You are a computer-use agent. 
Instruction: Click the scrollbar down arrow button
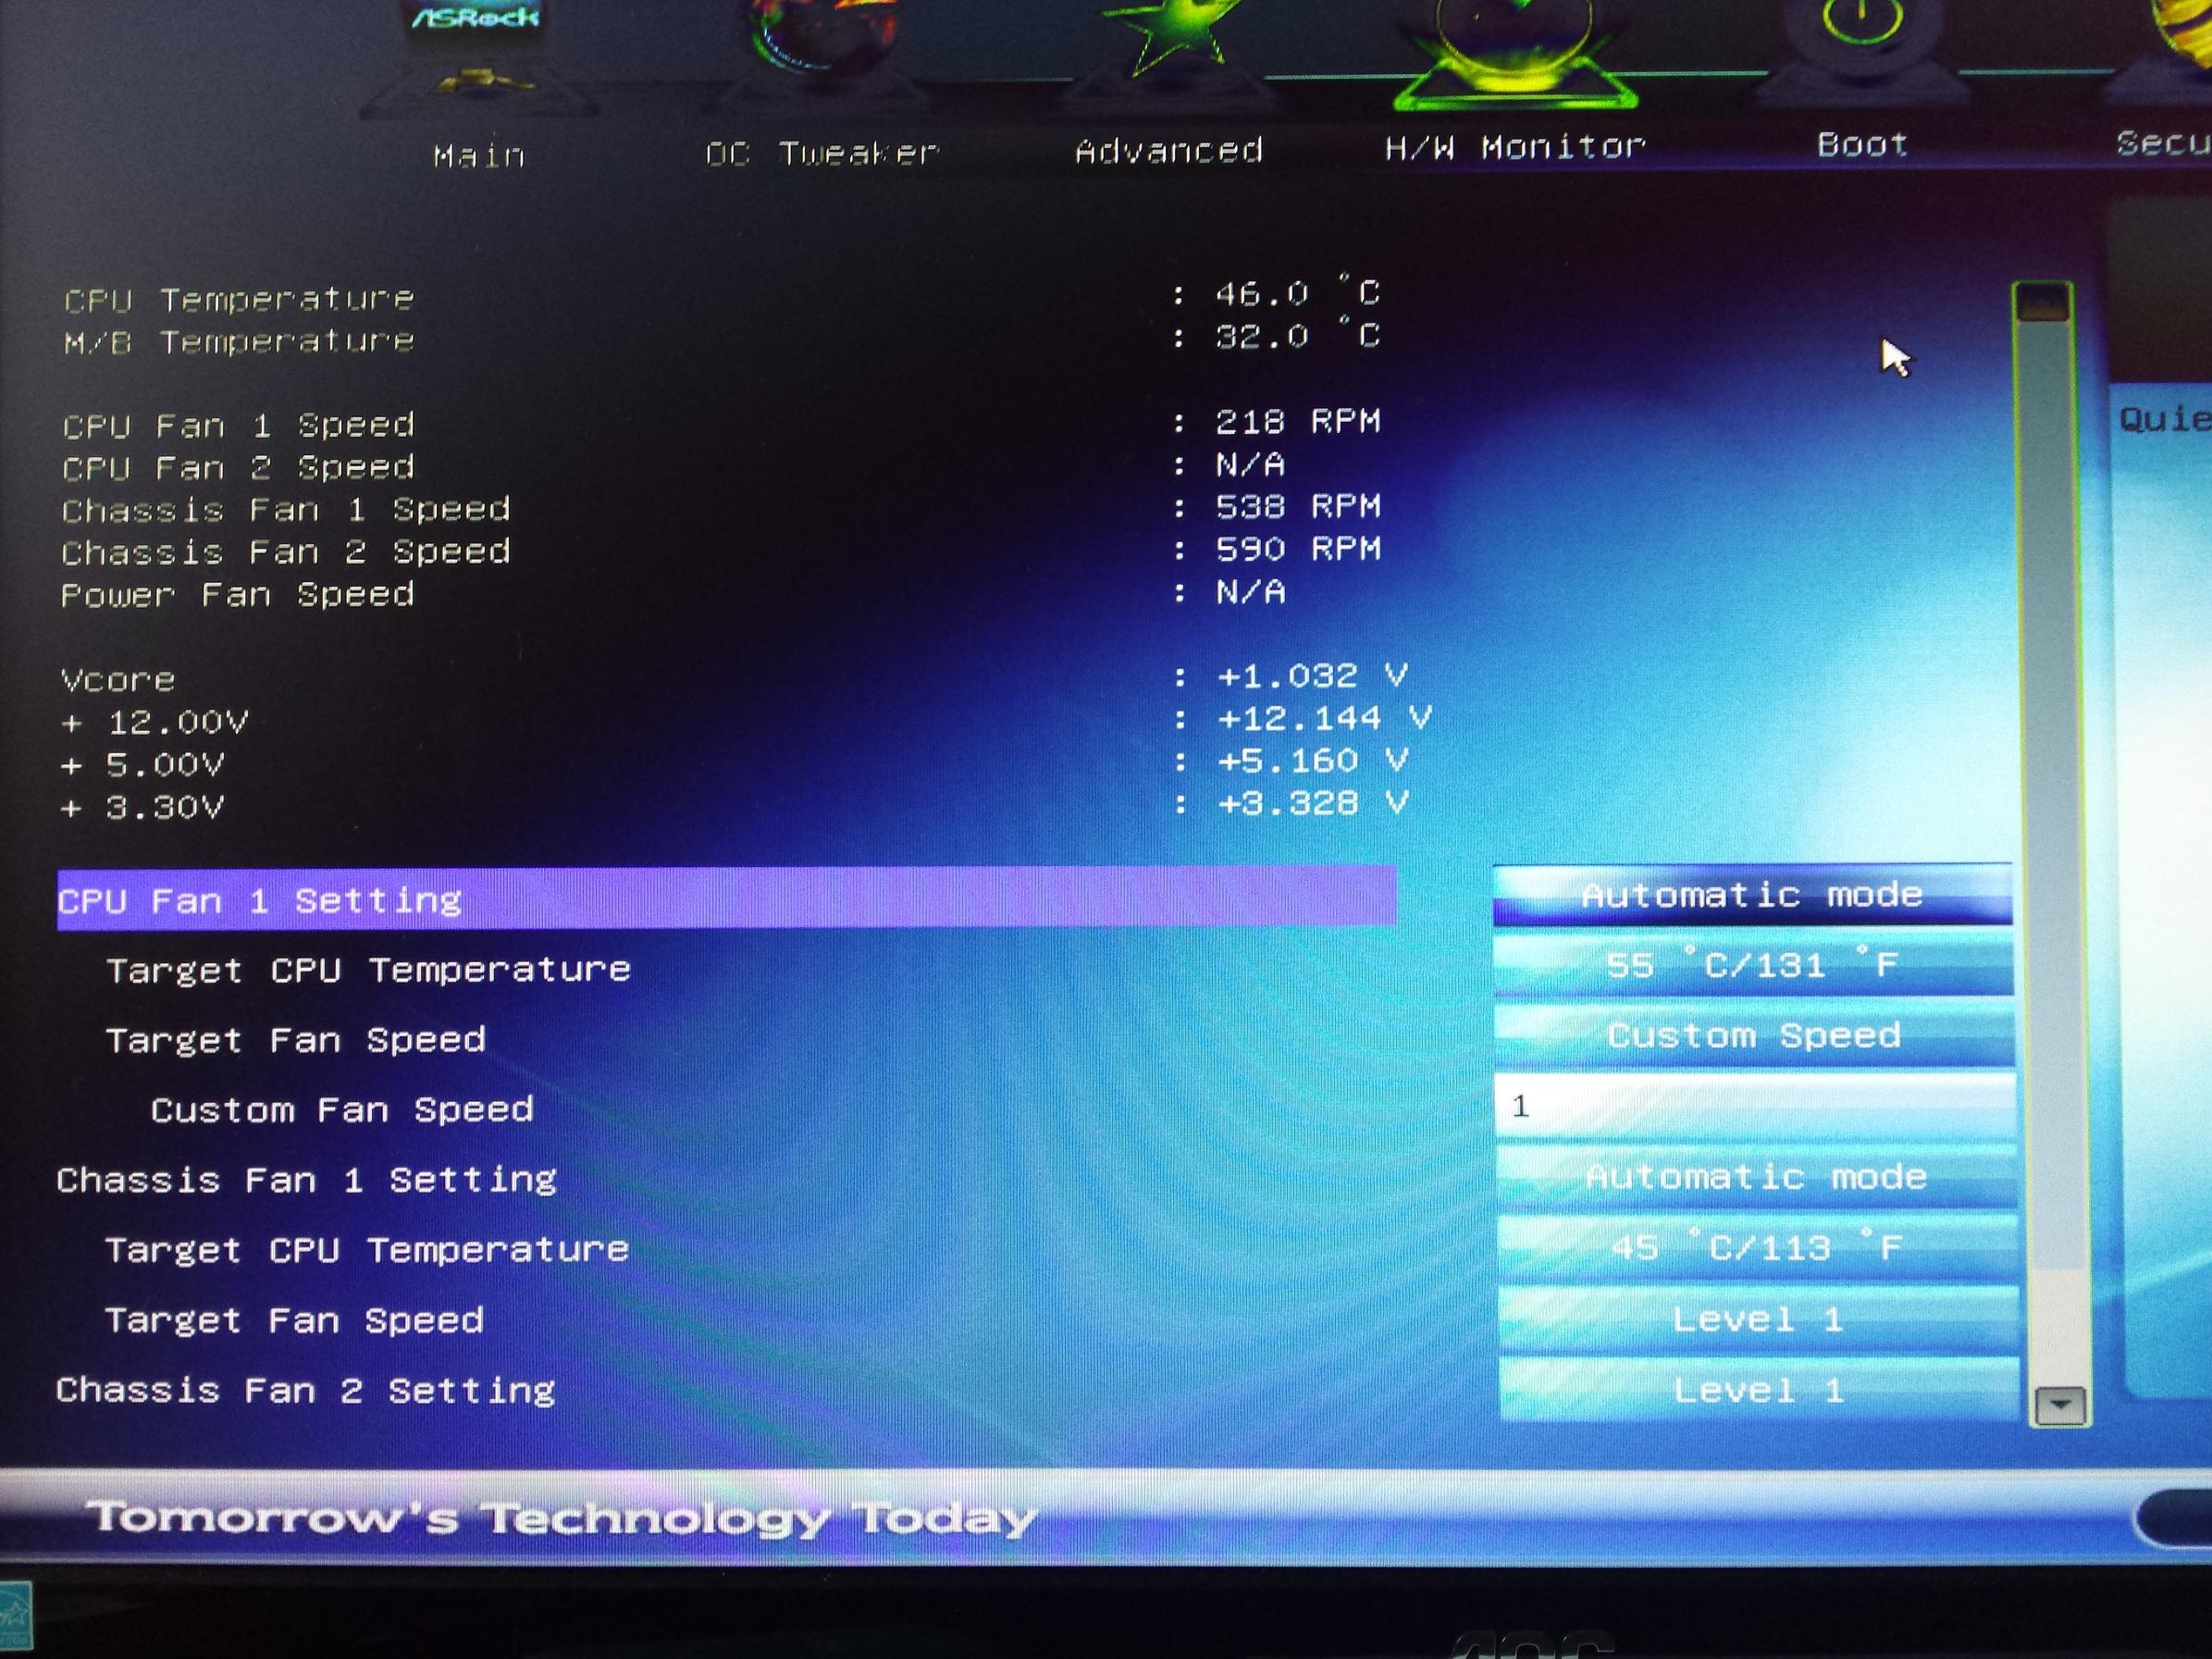click(2059, 1405)
